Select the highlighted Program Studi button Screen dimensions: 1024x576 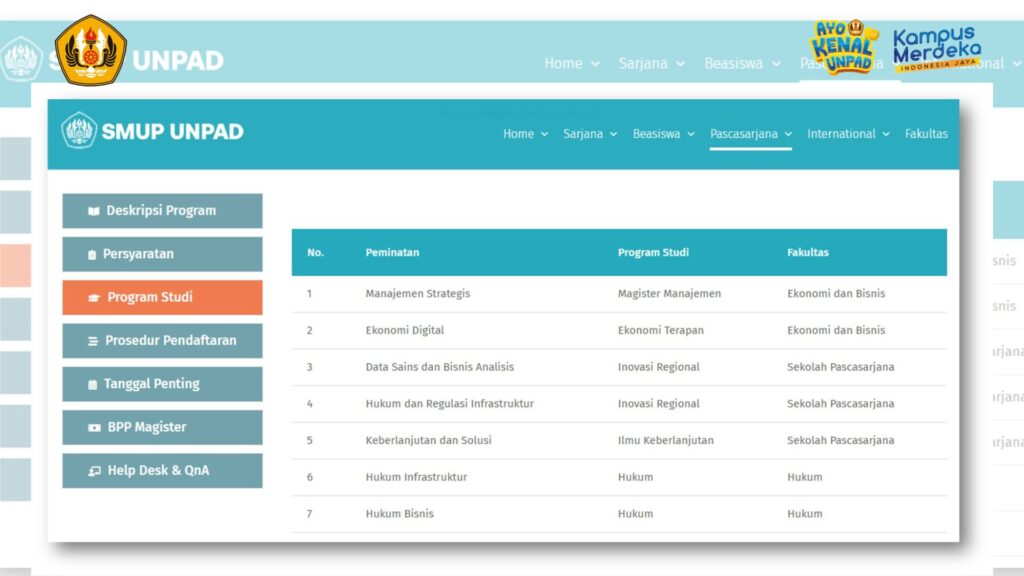pos(163,297)
